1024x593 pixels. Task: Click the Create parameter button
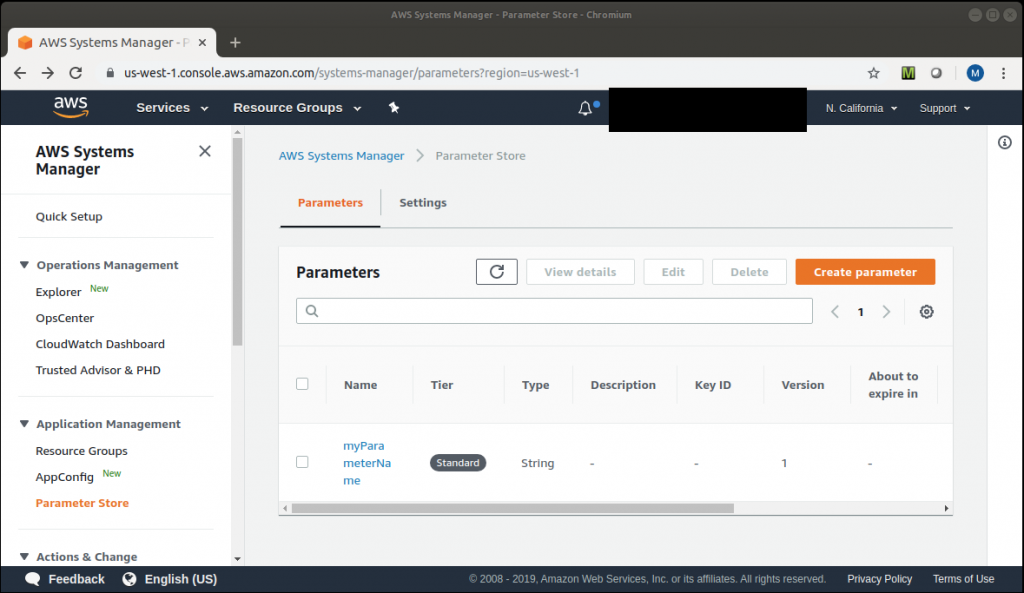[864, 272]
